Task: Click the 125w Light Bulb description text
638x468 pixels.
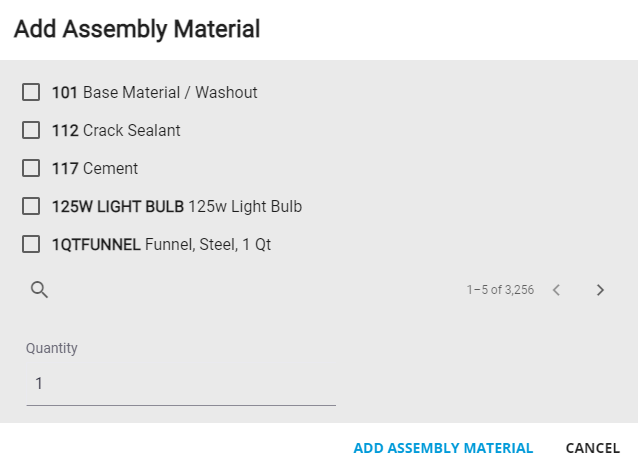Action: tap(245, 207)
